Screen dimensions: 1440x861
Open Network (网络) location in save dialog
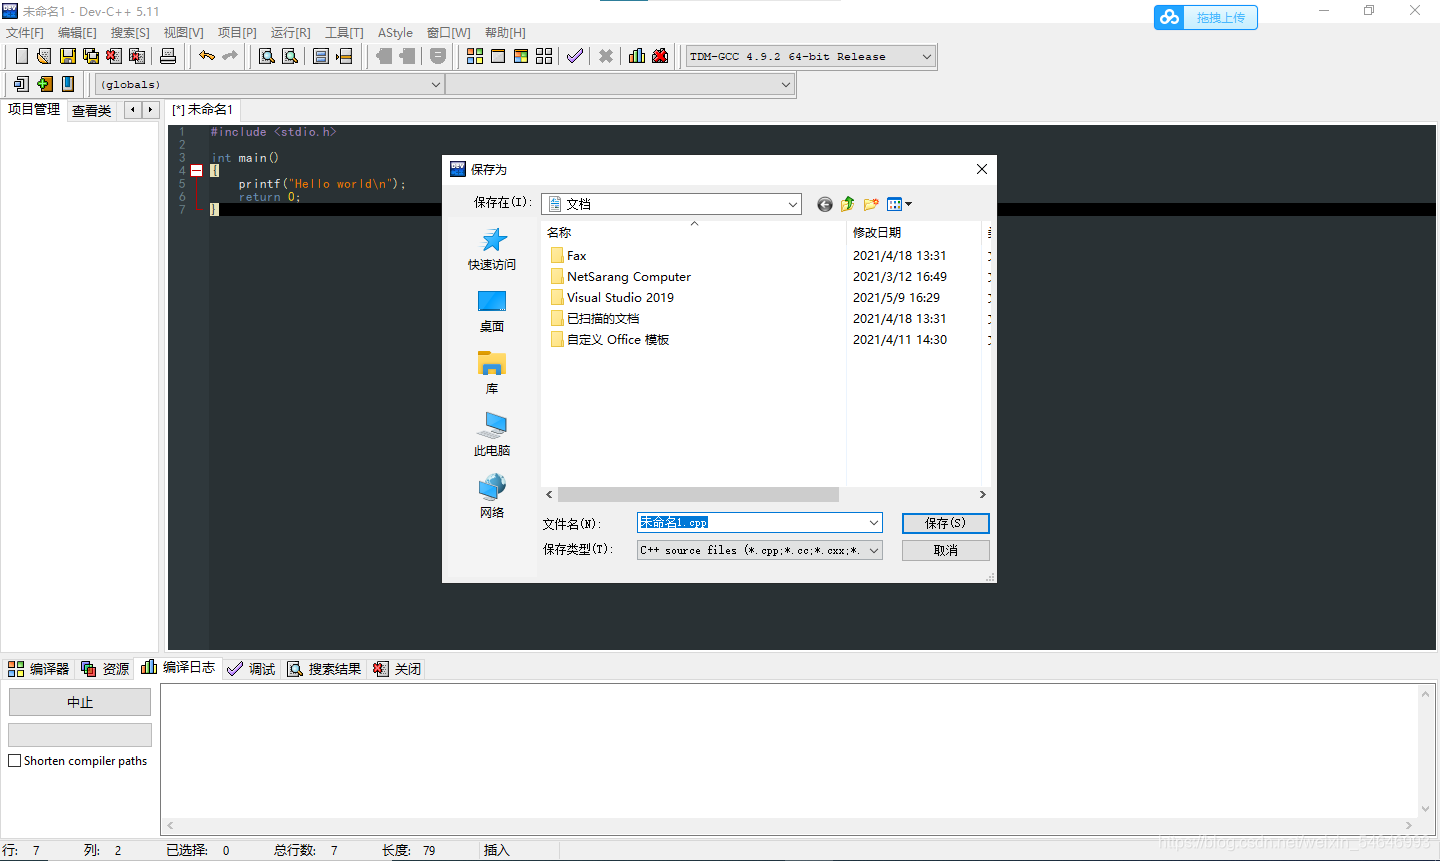(492, 497)
